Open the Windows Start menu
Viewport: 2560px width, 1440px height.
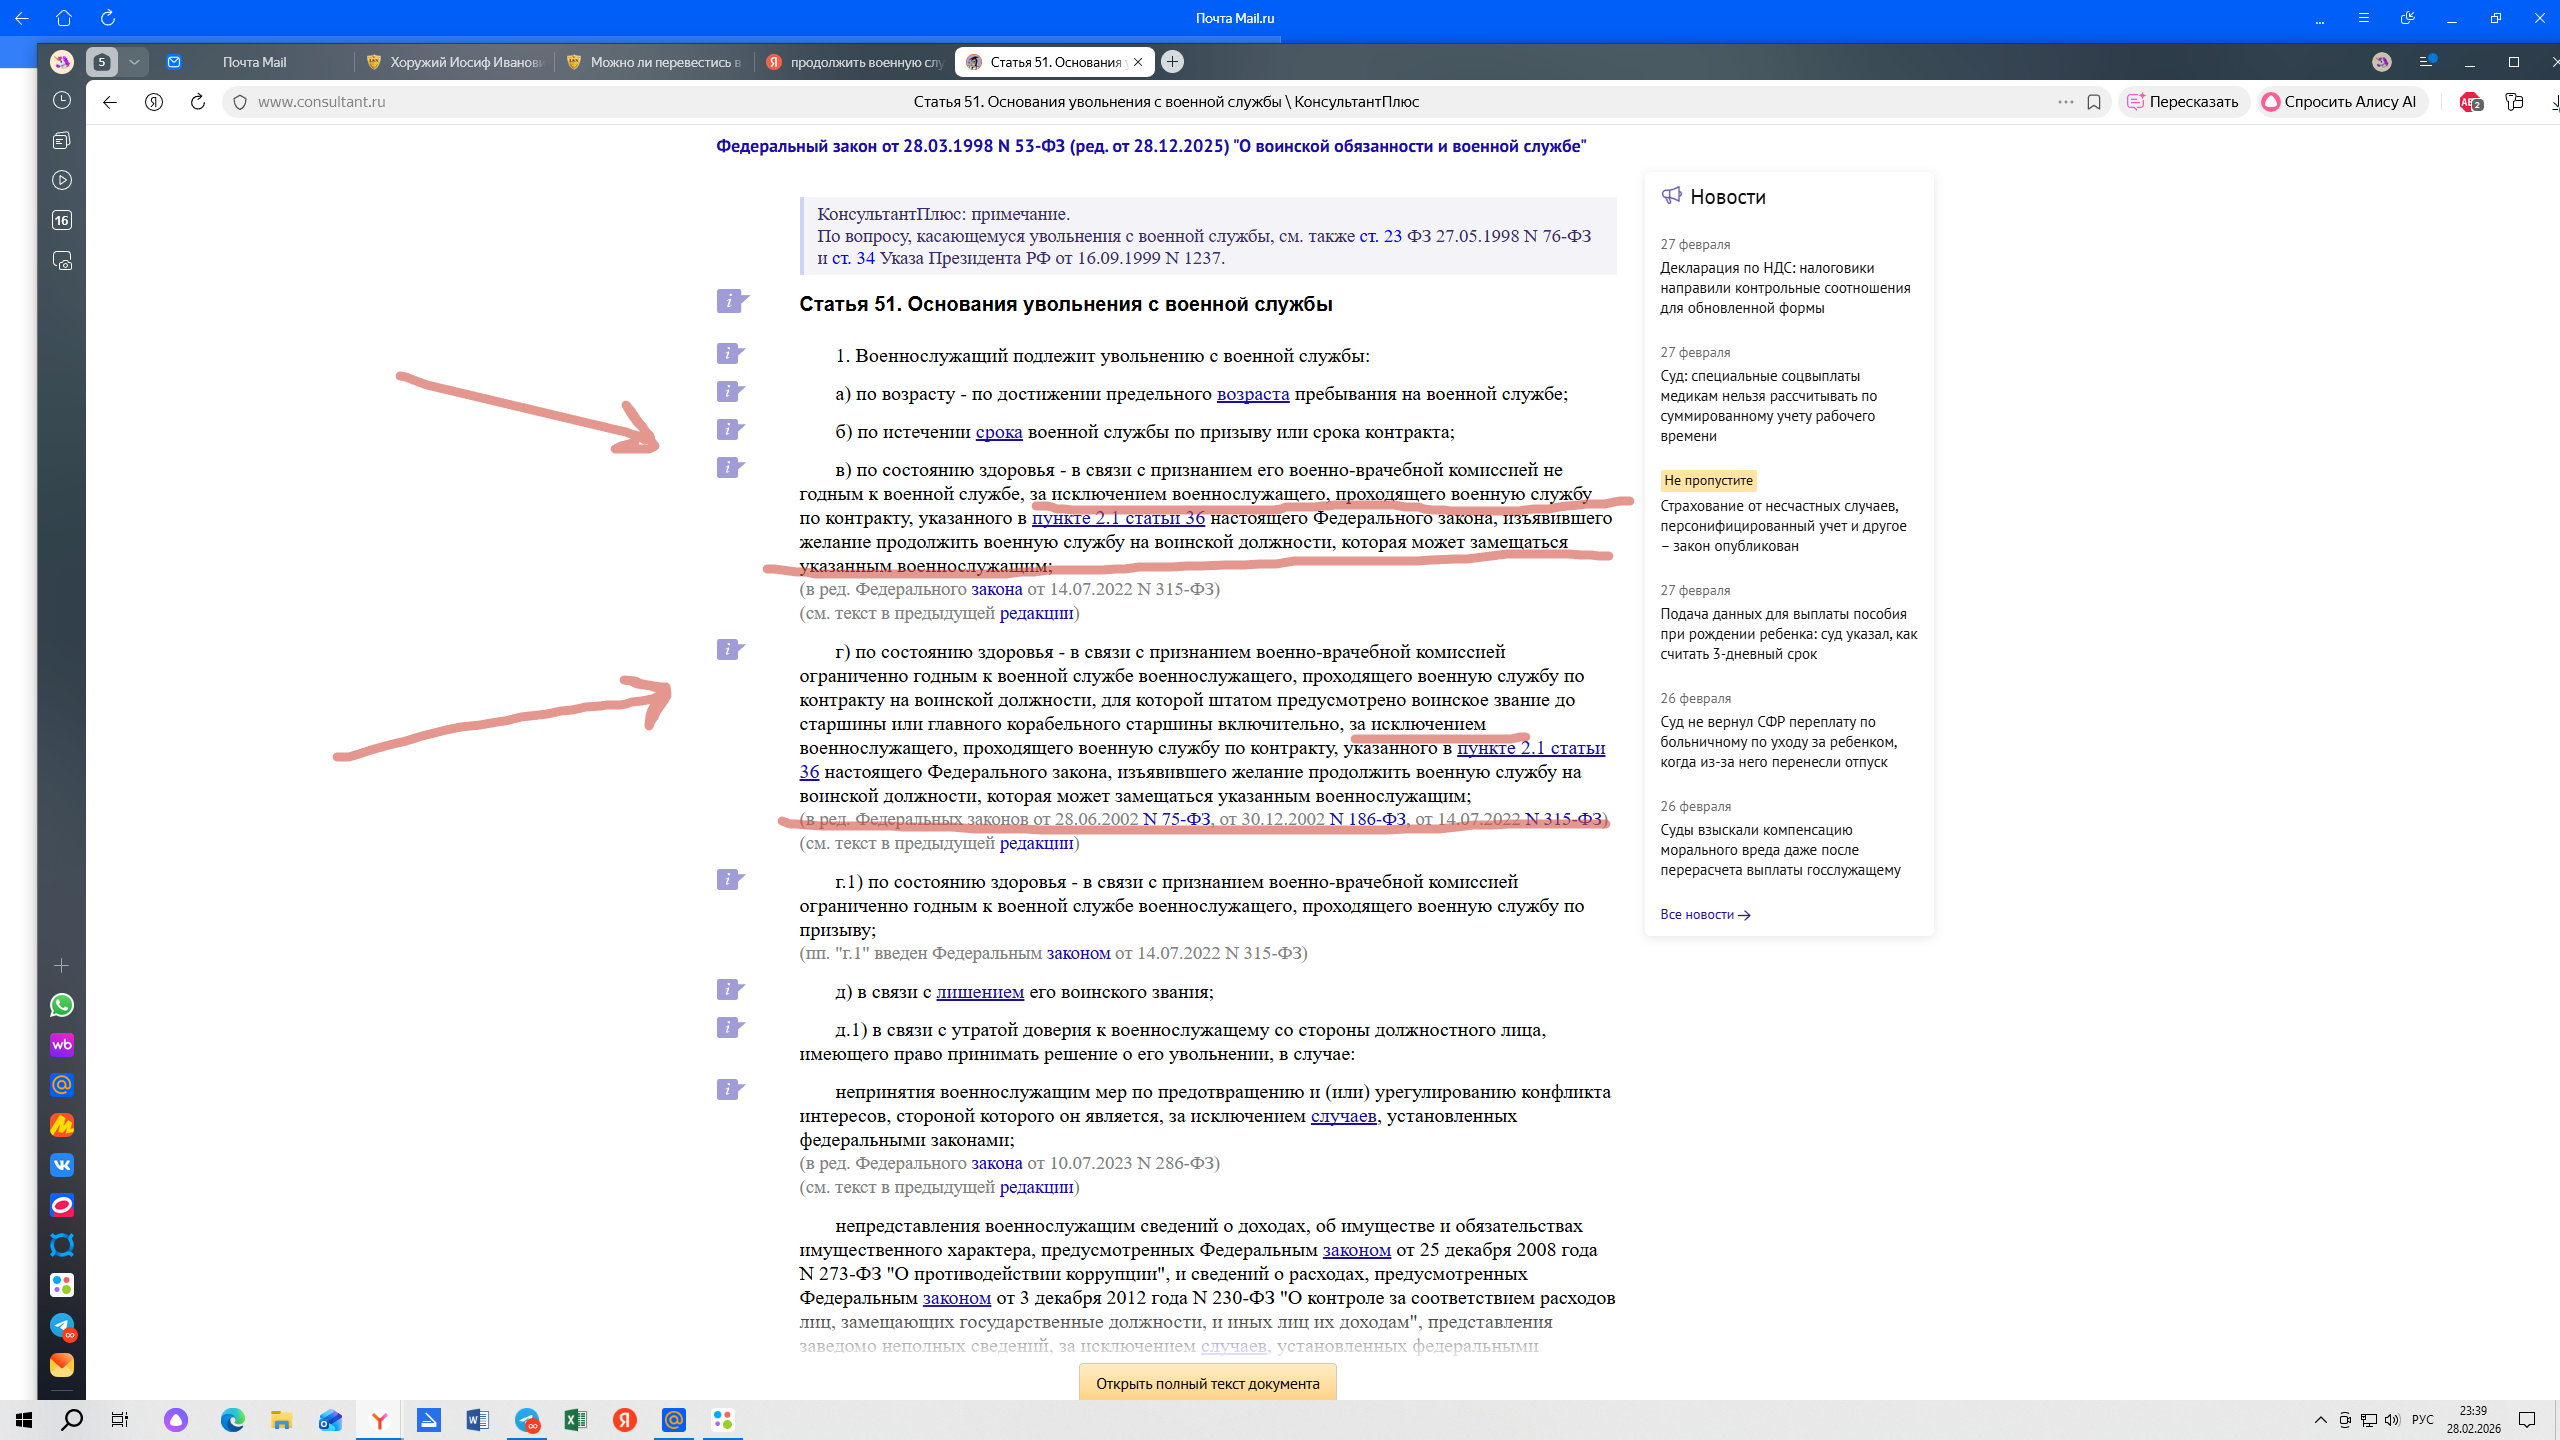click(24, 1420)
